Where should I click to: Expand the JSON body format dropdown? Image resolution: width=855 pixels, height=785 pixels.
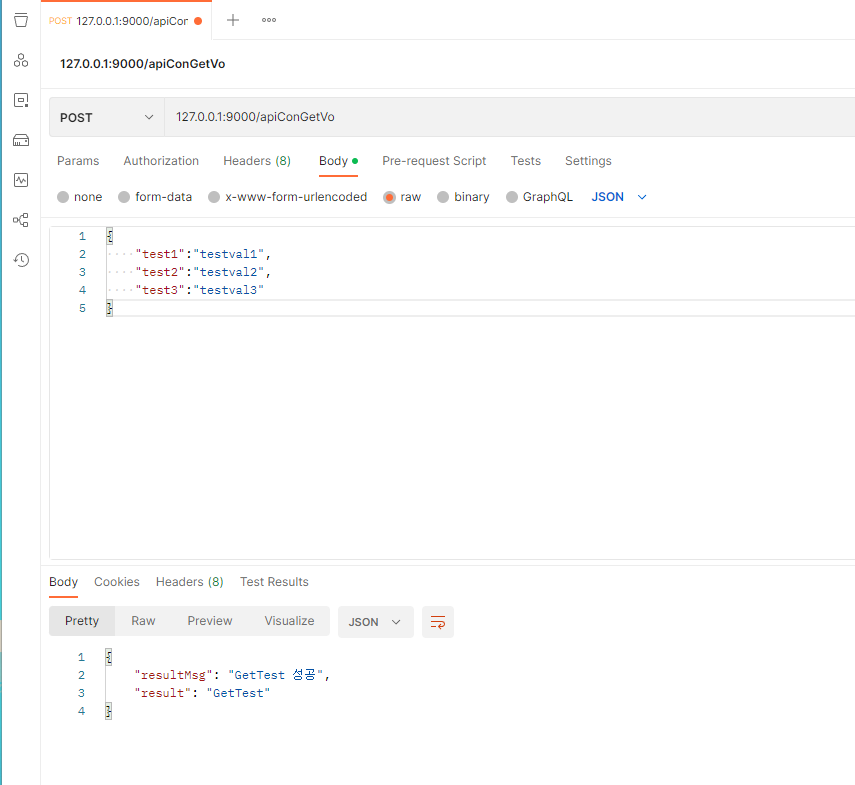coord(619,197)
